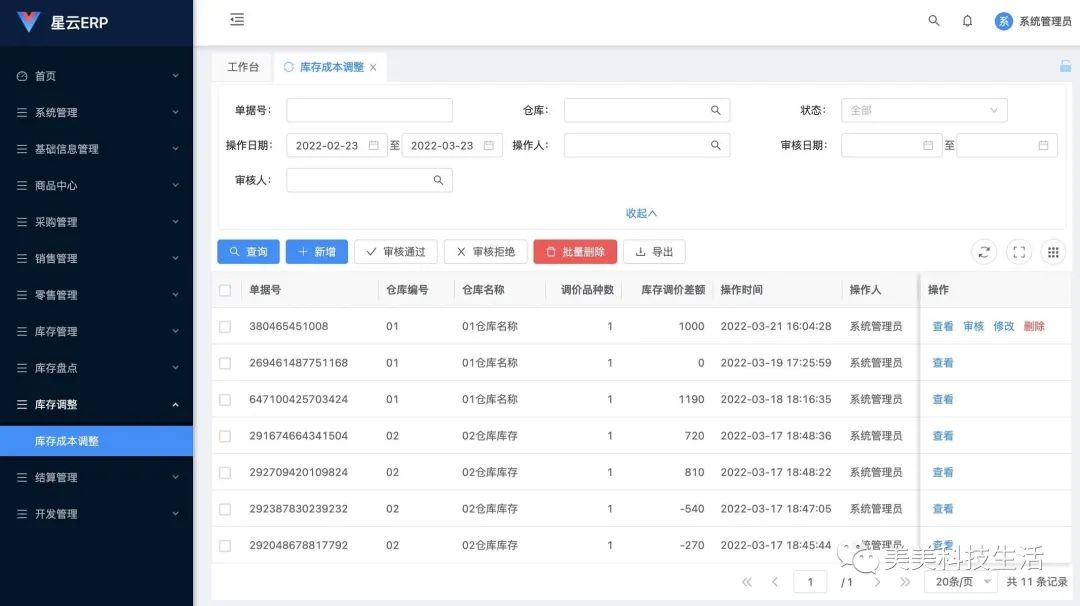The height and width of the screenshot is (606, 1080).
Task: Go to first page arrow
Action: point(747,582)
